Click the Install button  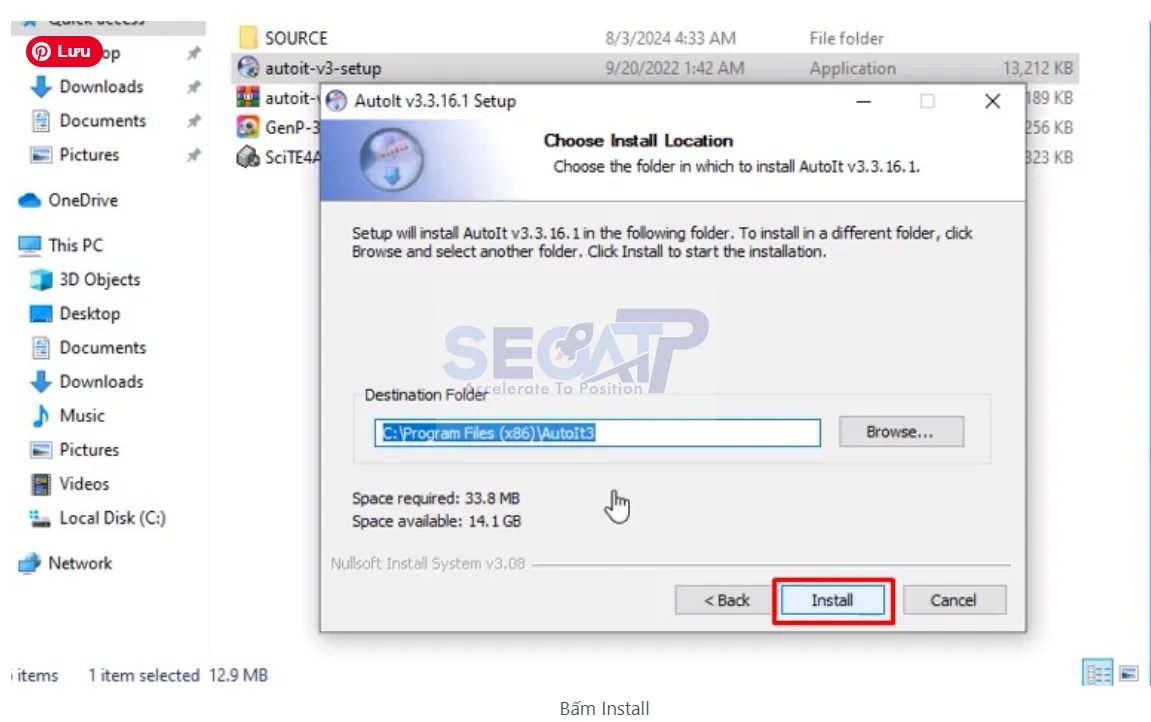click(x=832, y=600)
